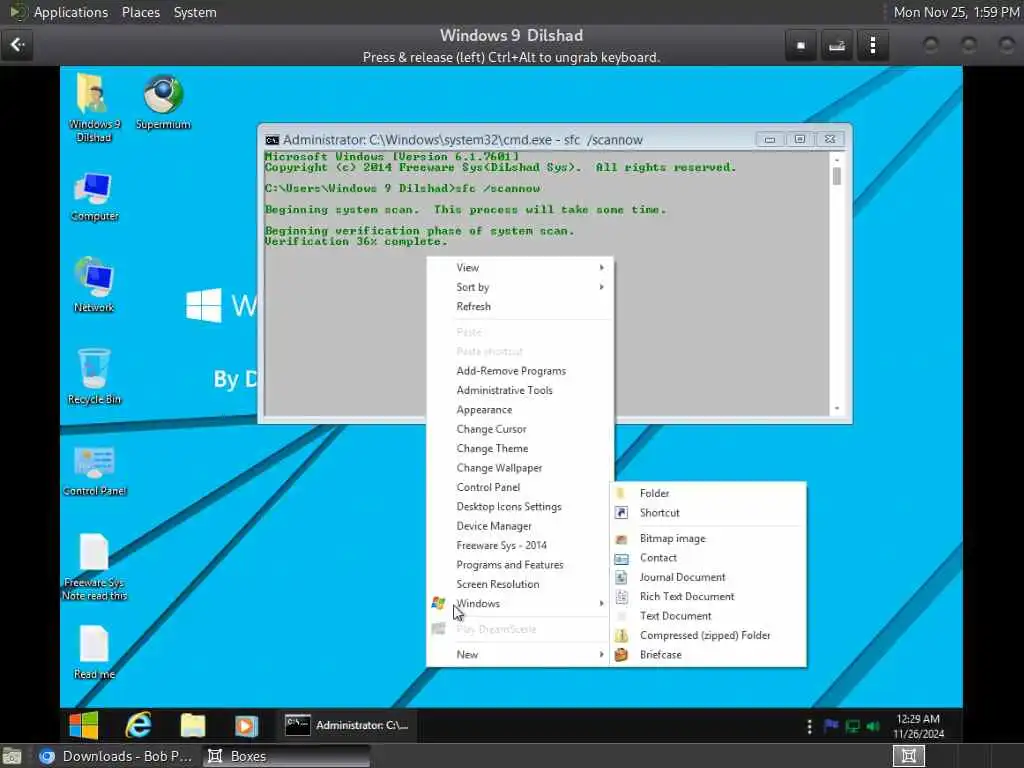Expand the New submenu entry

pos(520,654)
